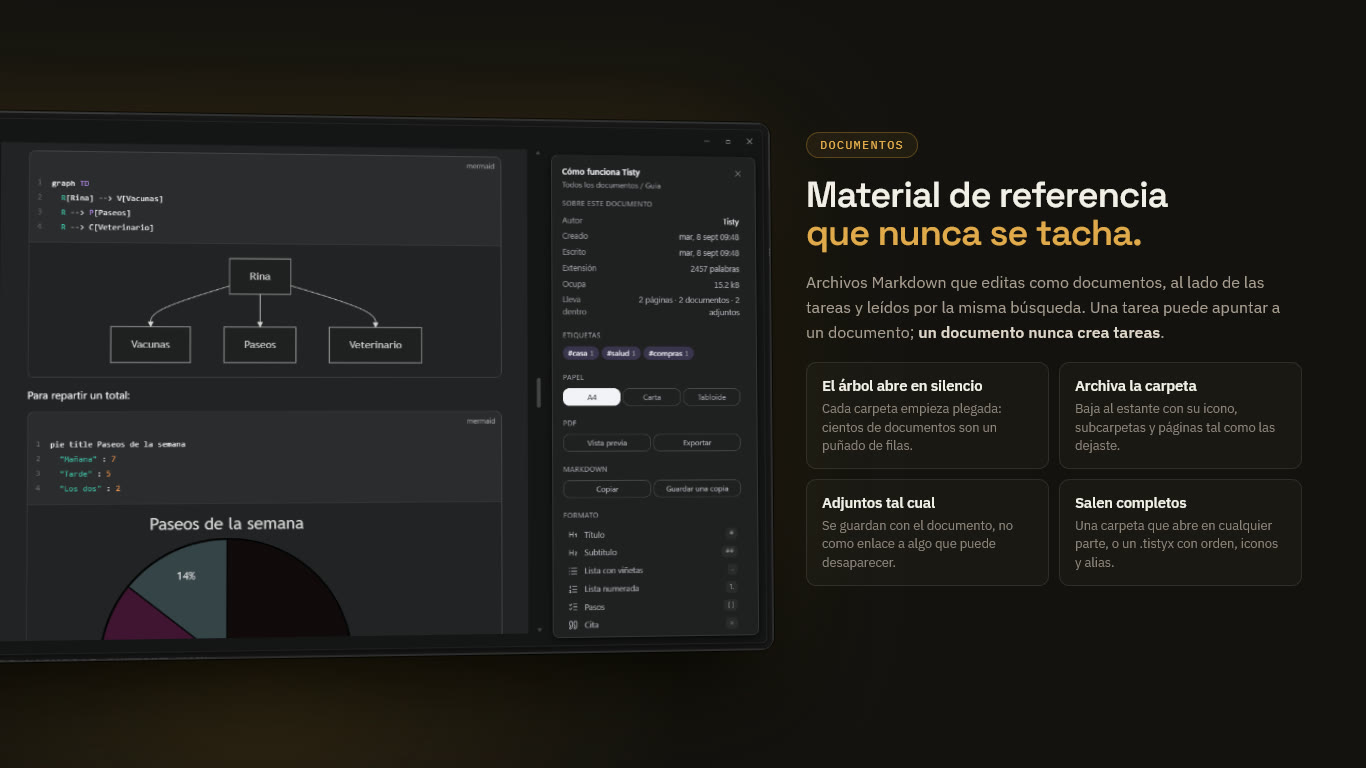1366x768 pixels.
Task: Click the Título format row label
Action: [x=594, y=535]
